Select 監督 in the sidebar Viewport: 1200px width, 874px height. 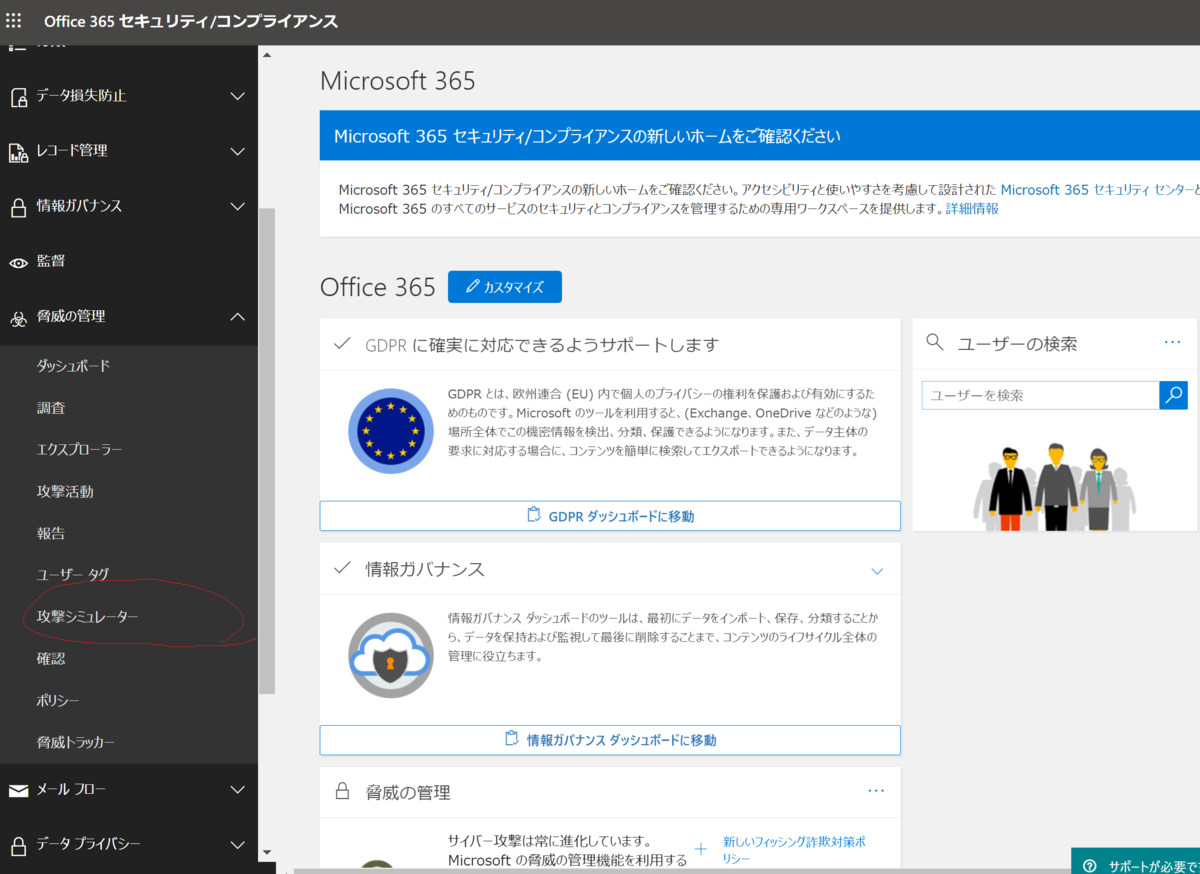click(51, 261)
